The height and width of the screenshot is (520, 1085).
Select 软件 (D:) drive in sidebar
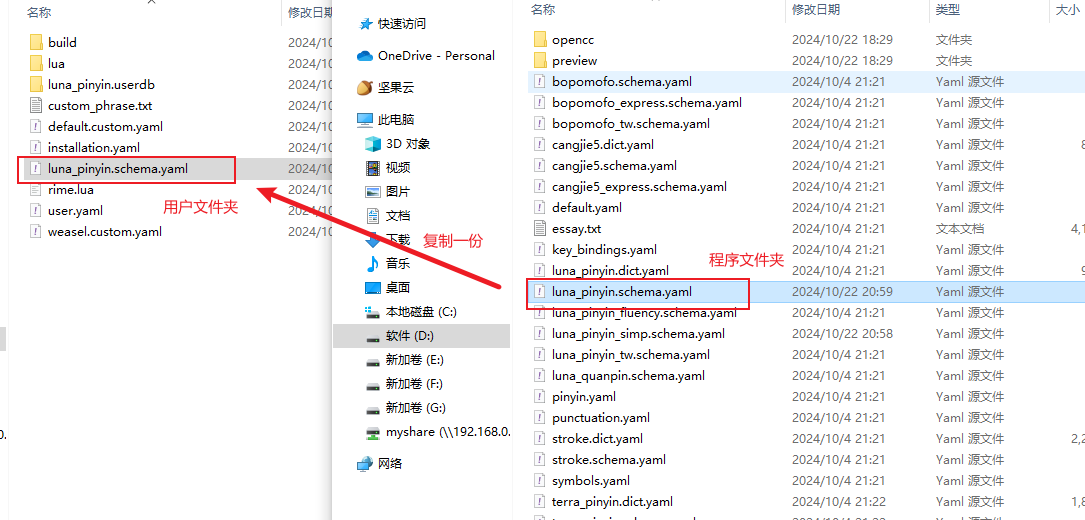[x=410, y=337]
